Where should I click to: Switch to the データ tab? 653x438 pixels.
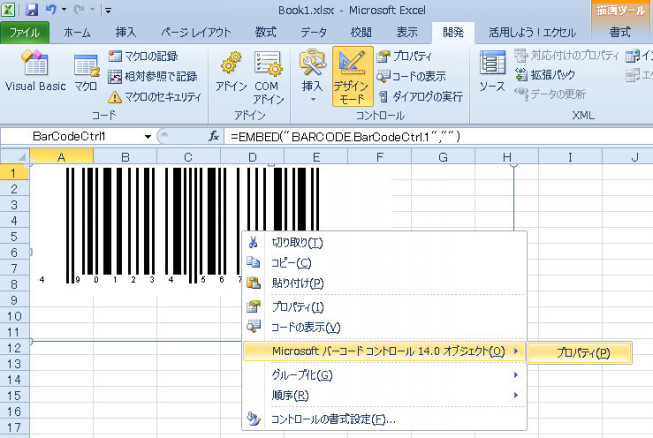coord(314,32)
